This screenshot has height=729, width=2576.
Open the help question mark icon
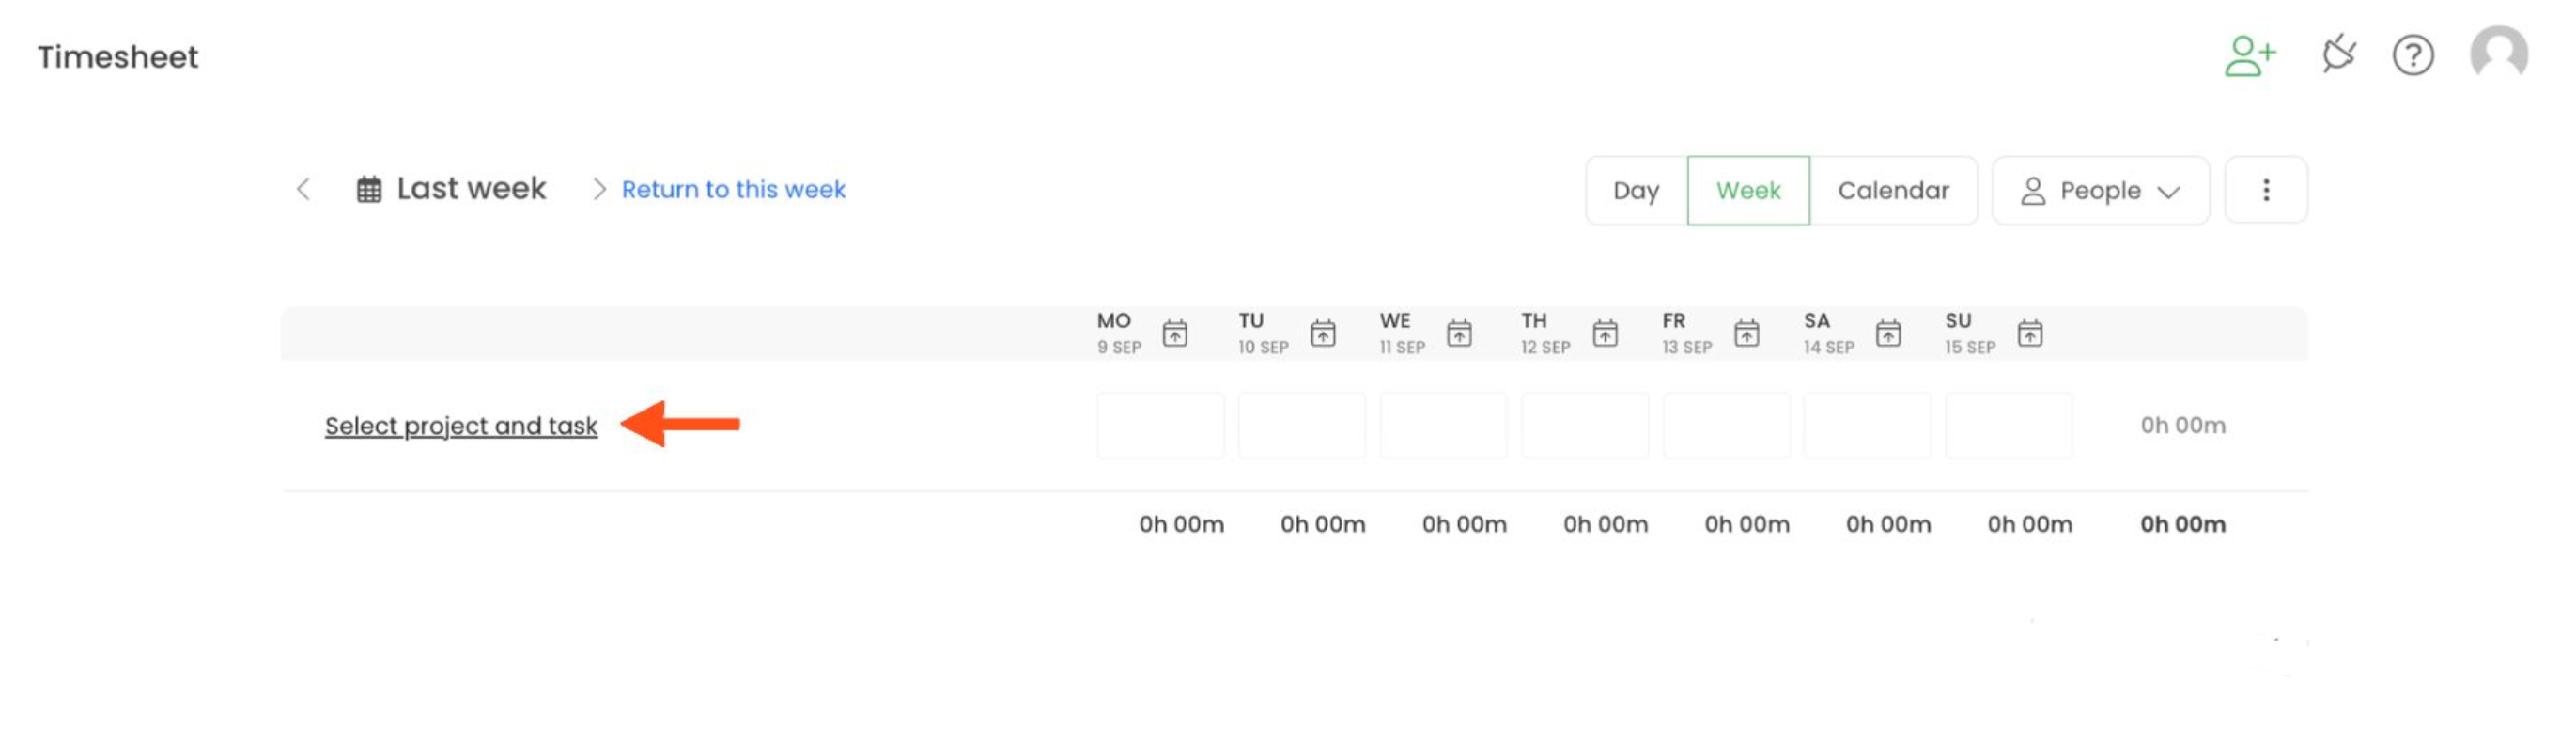(2412, 55)
